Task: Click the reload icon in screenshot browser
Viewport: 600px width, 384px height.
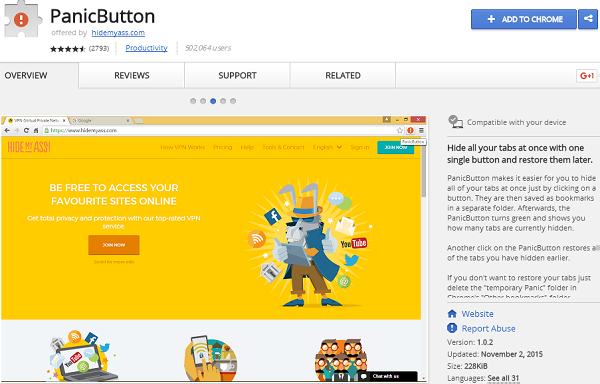Action: (26, 130)
